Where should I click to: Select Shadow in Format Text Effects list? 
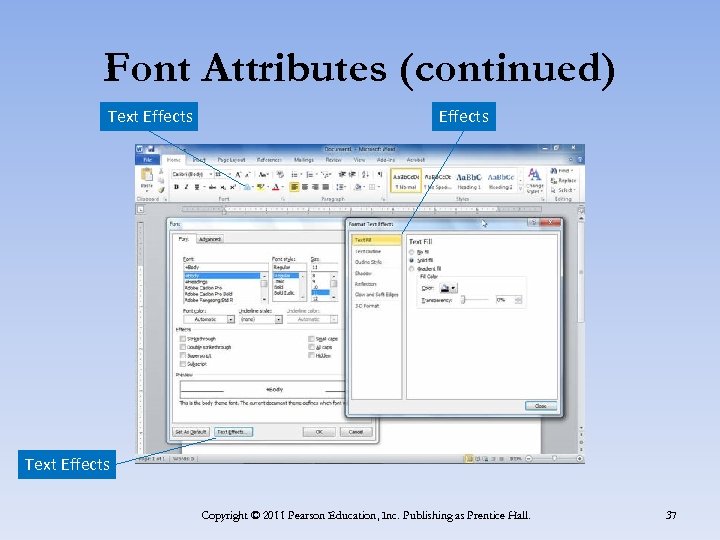coord(363,273)
